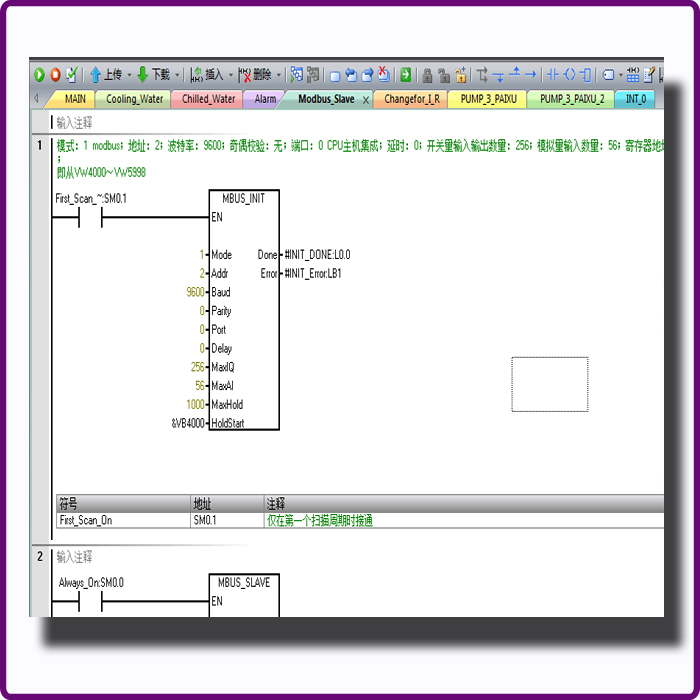Image resolution: width=700 pixels, height=700 pixels.
Task: Insert a contact instruction from toolbar
Action: coord(553,75)
